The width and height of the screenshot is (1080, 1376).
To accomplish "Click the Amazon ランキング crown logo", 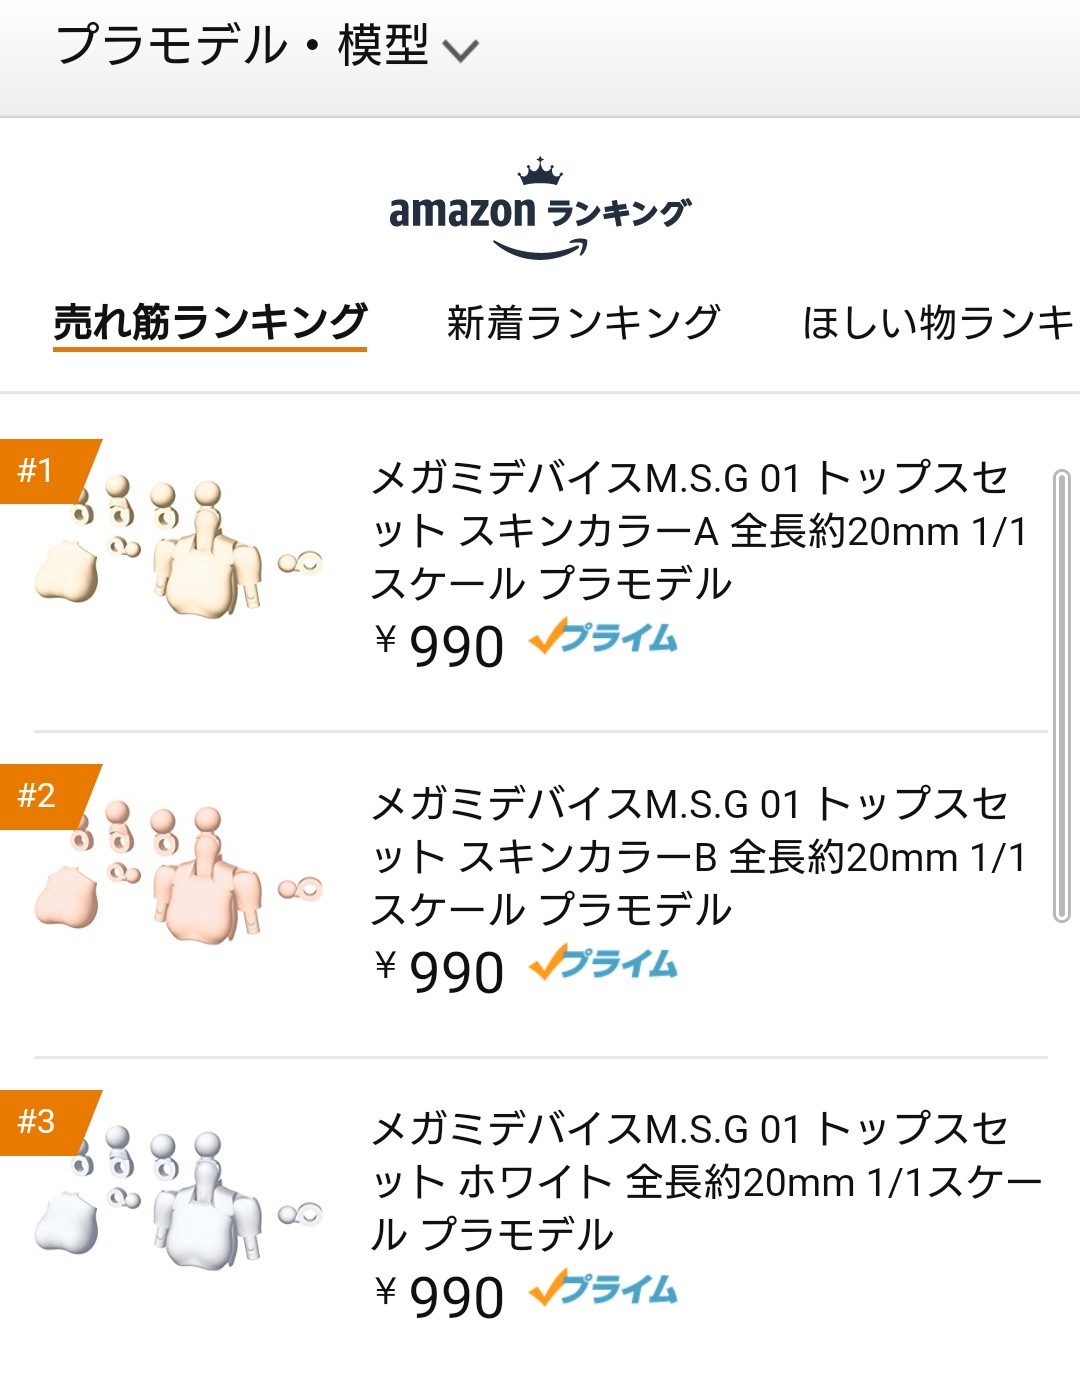I will 539,208.
